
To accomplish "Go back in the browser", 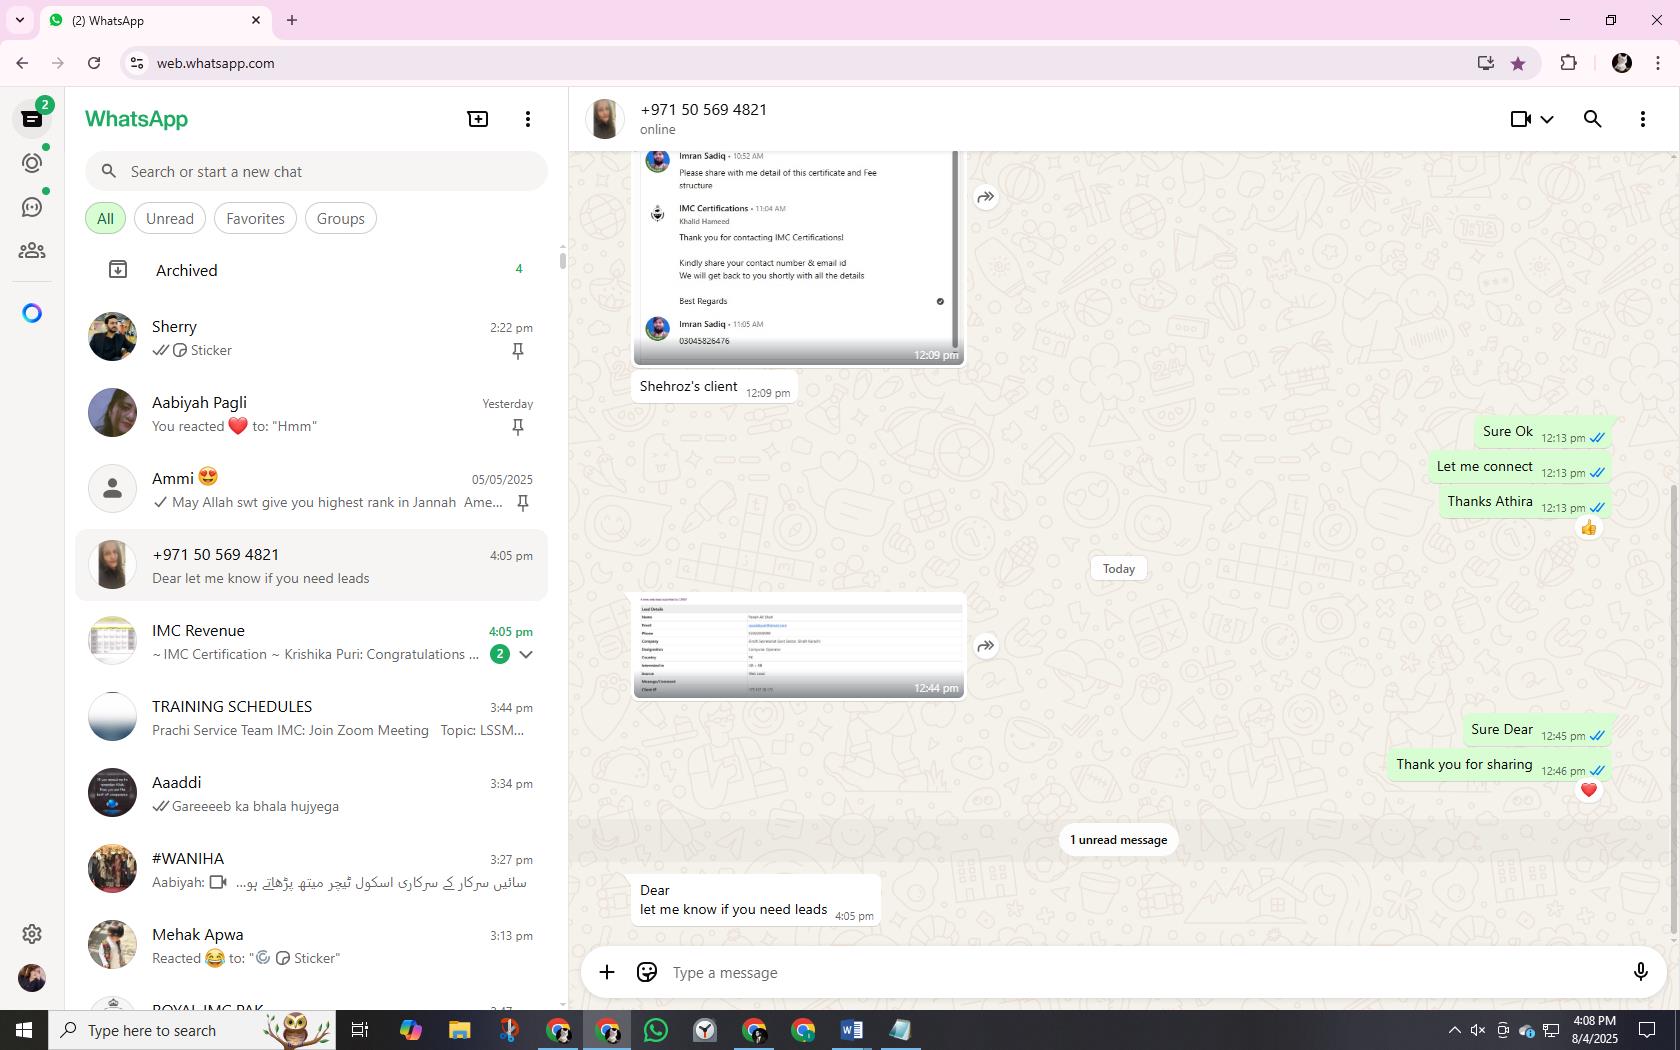I will 22,63.
